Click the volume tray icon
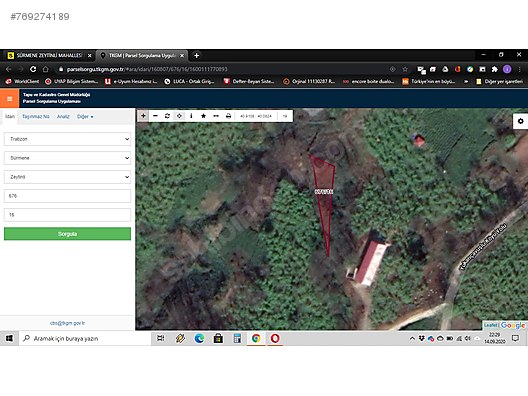The height and width of the screenshot is (396, 528). coord(468,338)
